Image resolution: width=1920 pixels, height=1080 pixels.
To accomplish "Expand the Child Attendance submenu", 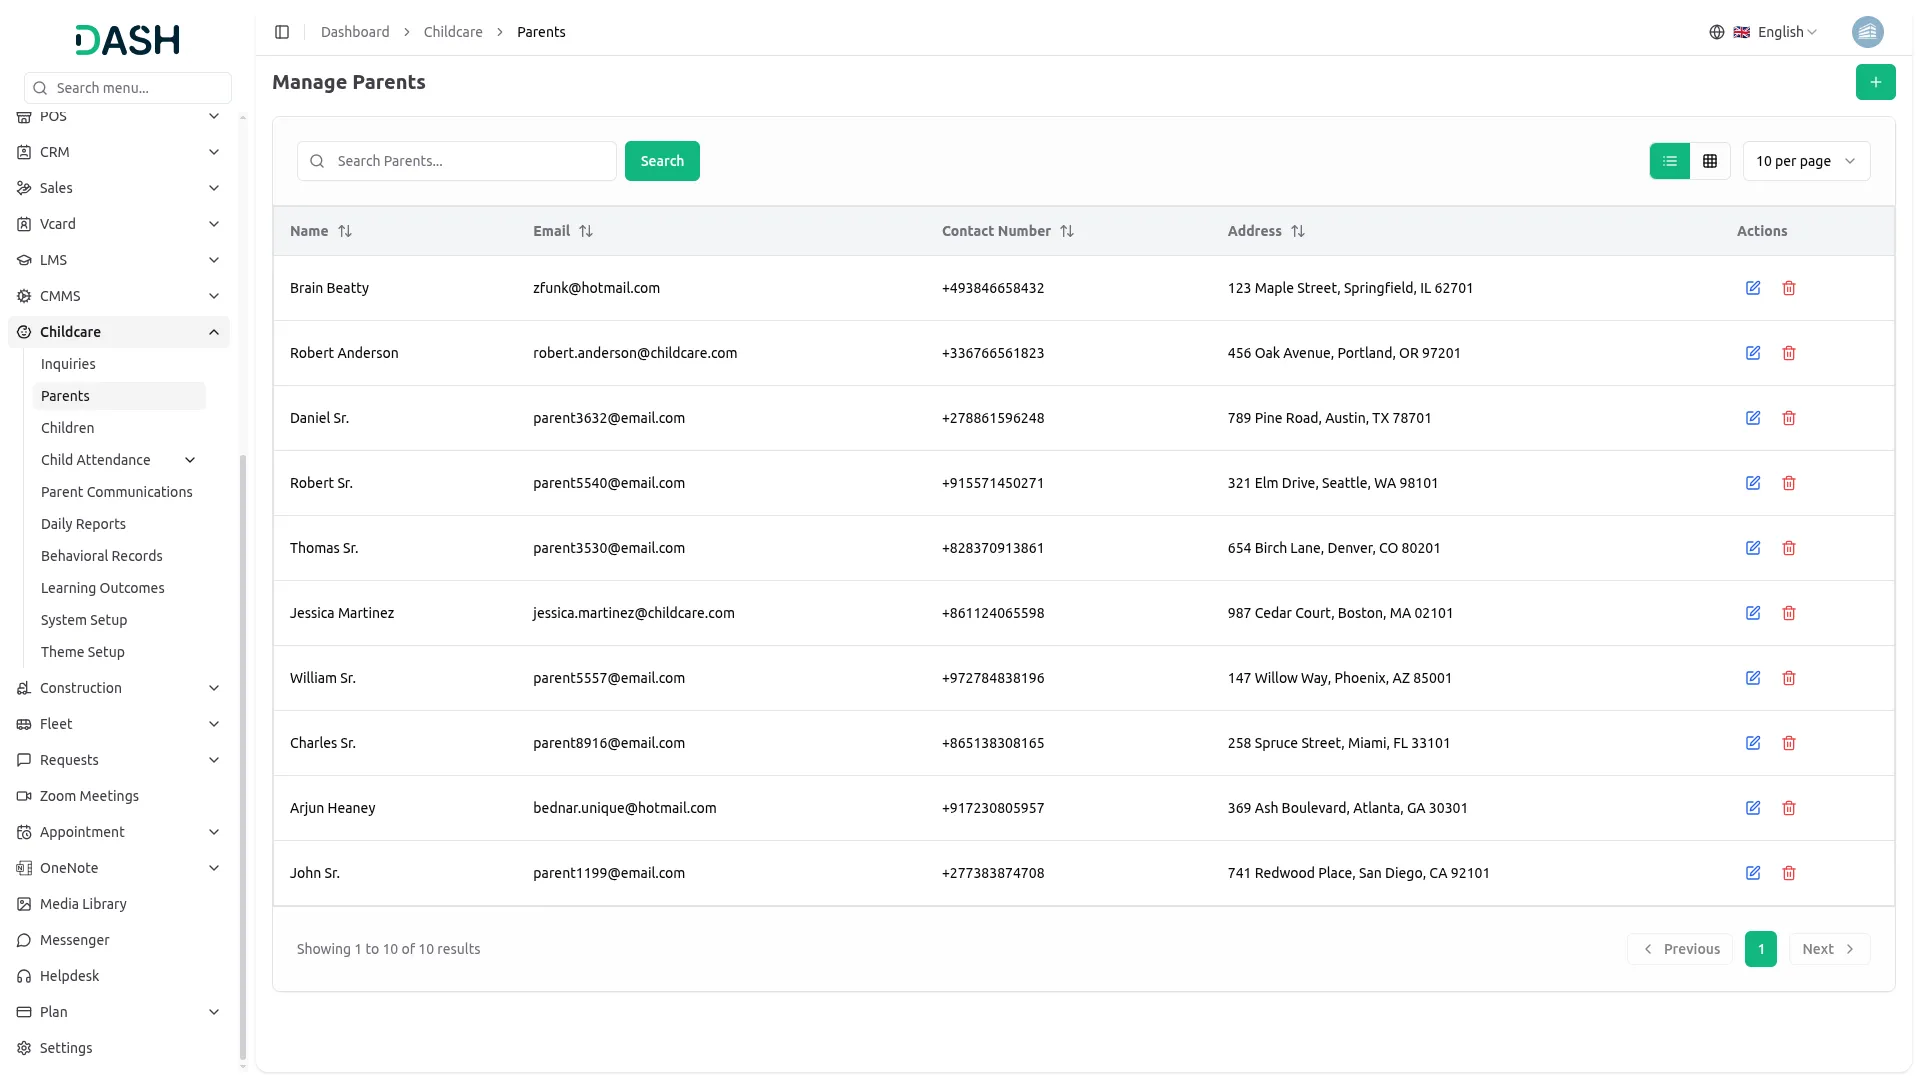I will [190, 460].
